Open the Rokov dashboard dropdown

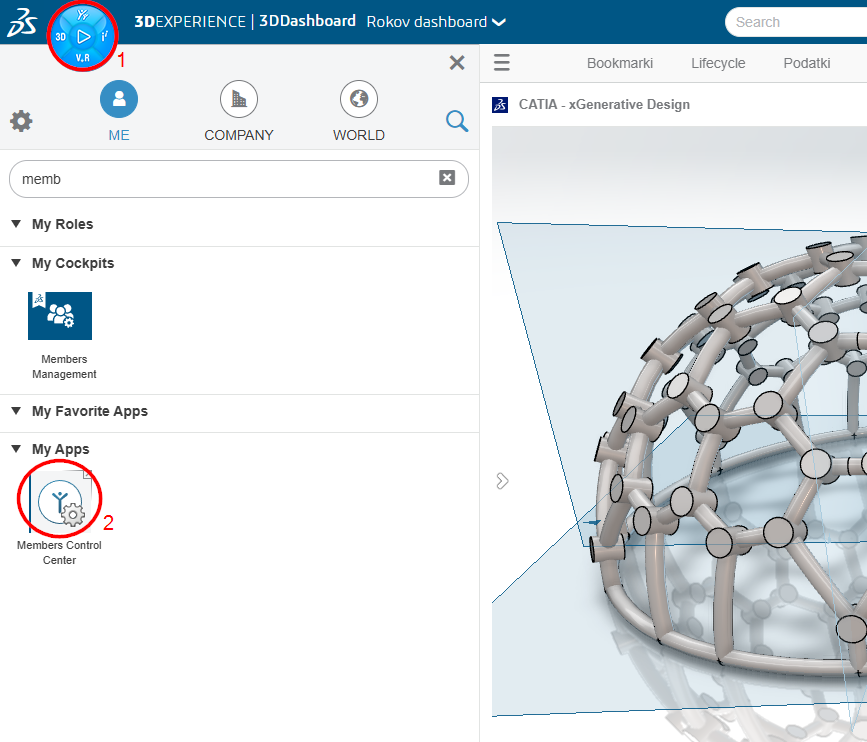[x=436, y=22]
